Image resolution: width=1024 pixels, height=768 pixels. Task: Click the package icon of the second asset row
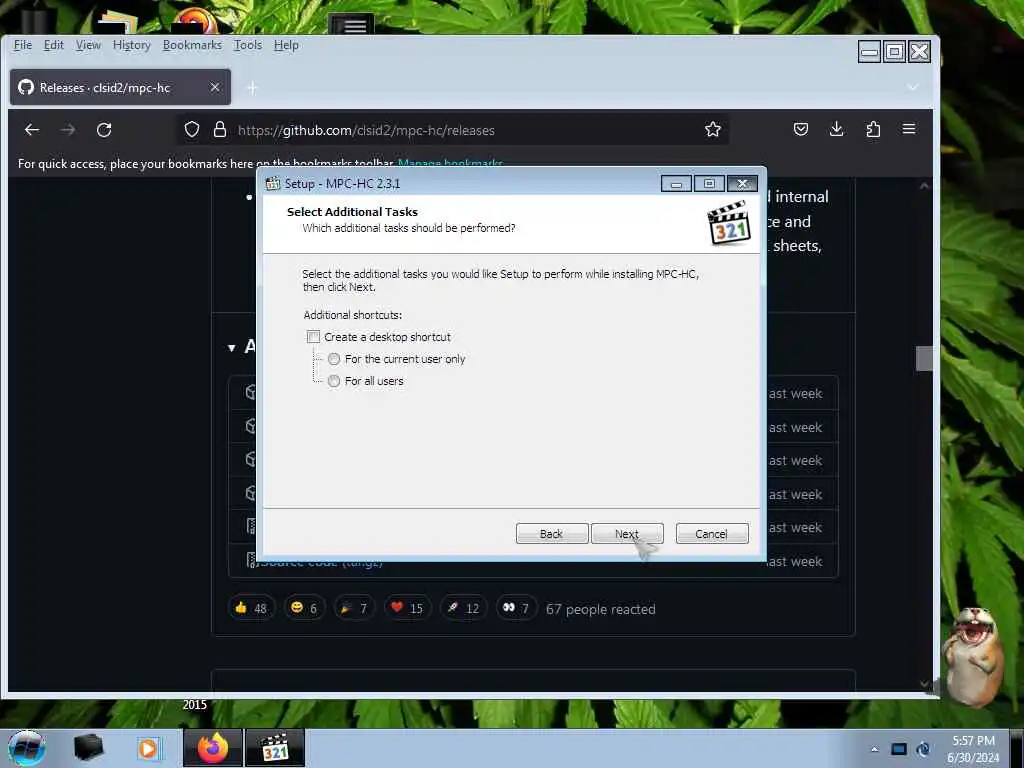250,426
